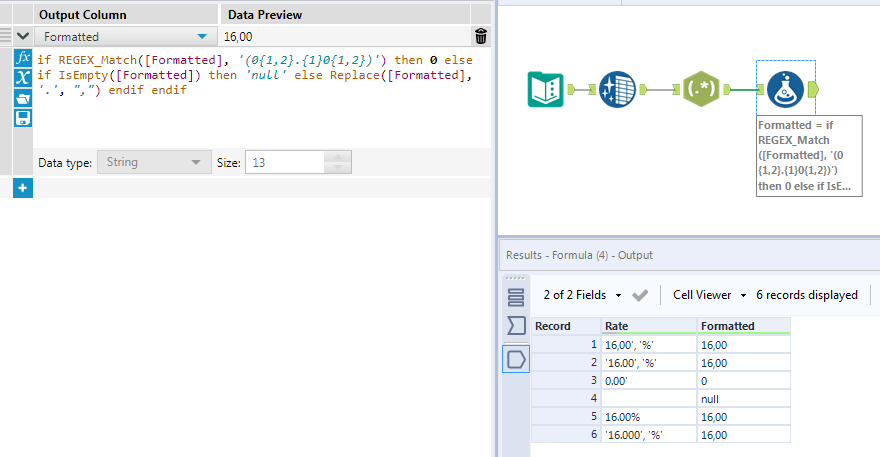Open the fx functions list

(23, 59)
